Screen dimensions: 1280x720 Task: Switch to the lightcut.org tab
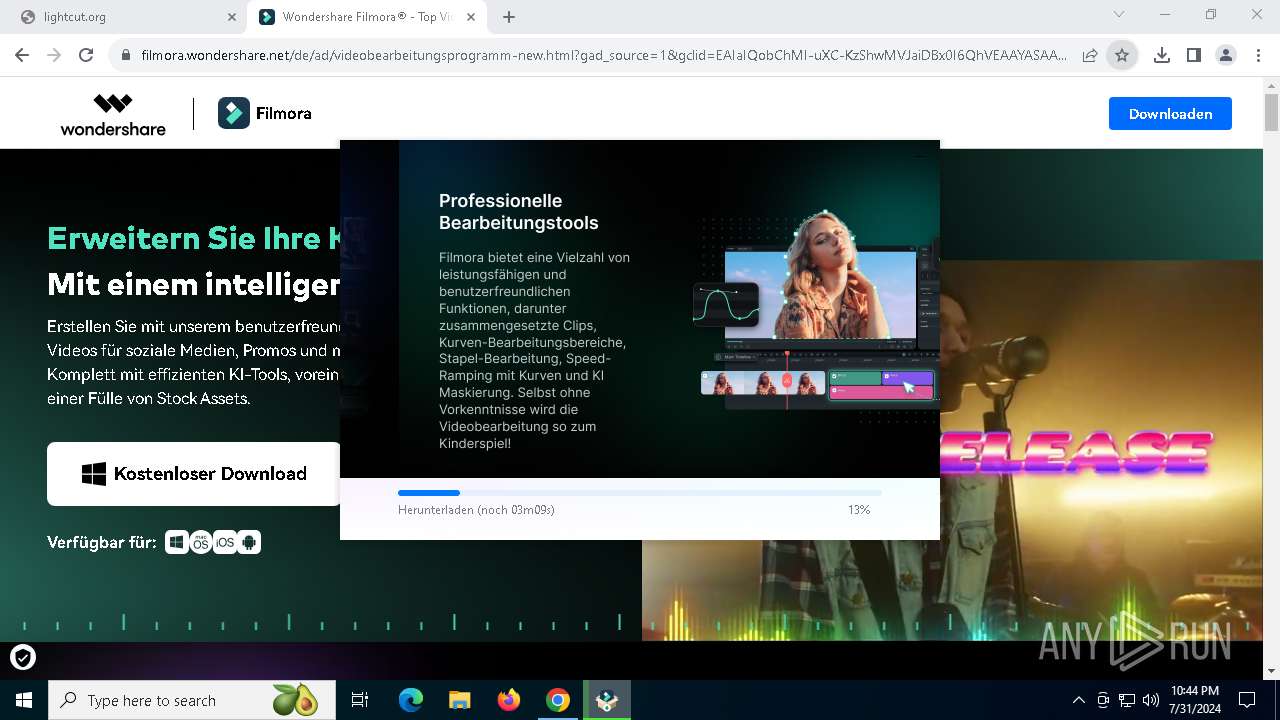tap(124, 17)
